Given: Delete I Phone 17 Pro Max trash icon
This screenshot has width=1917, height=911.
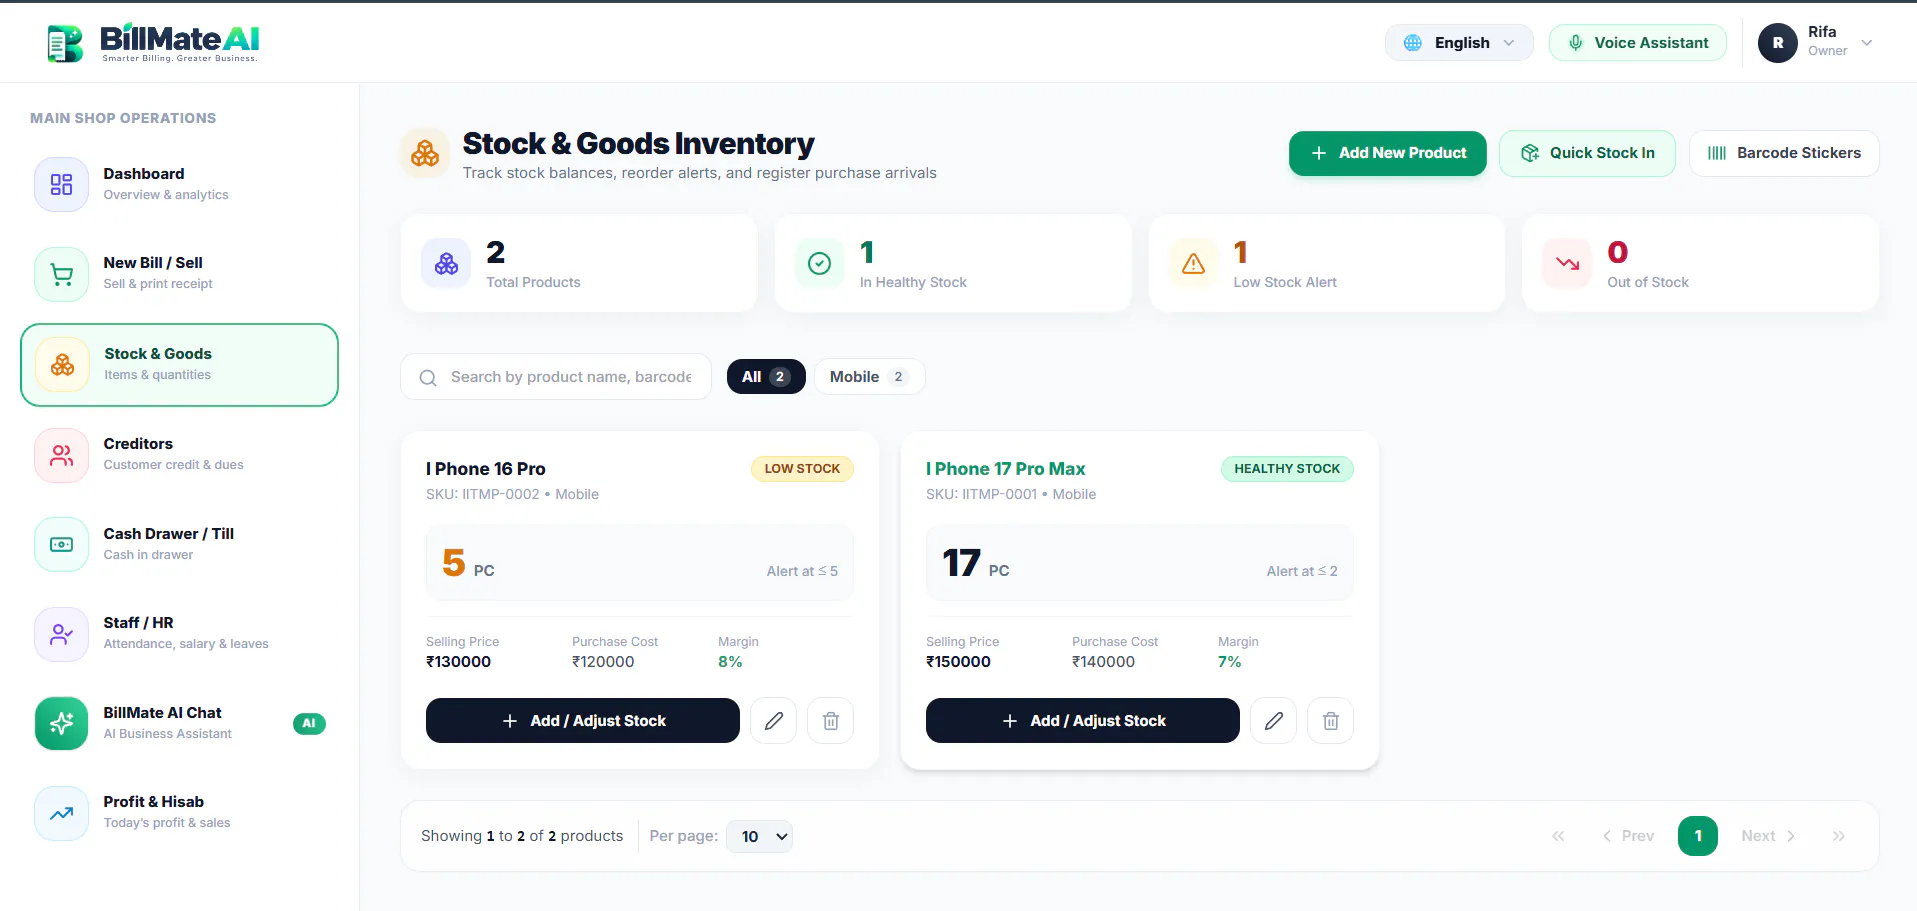Looking at the screenshot, I should point(1330,721).
